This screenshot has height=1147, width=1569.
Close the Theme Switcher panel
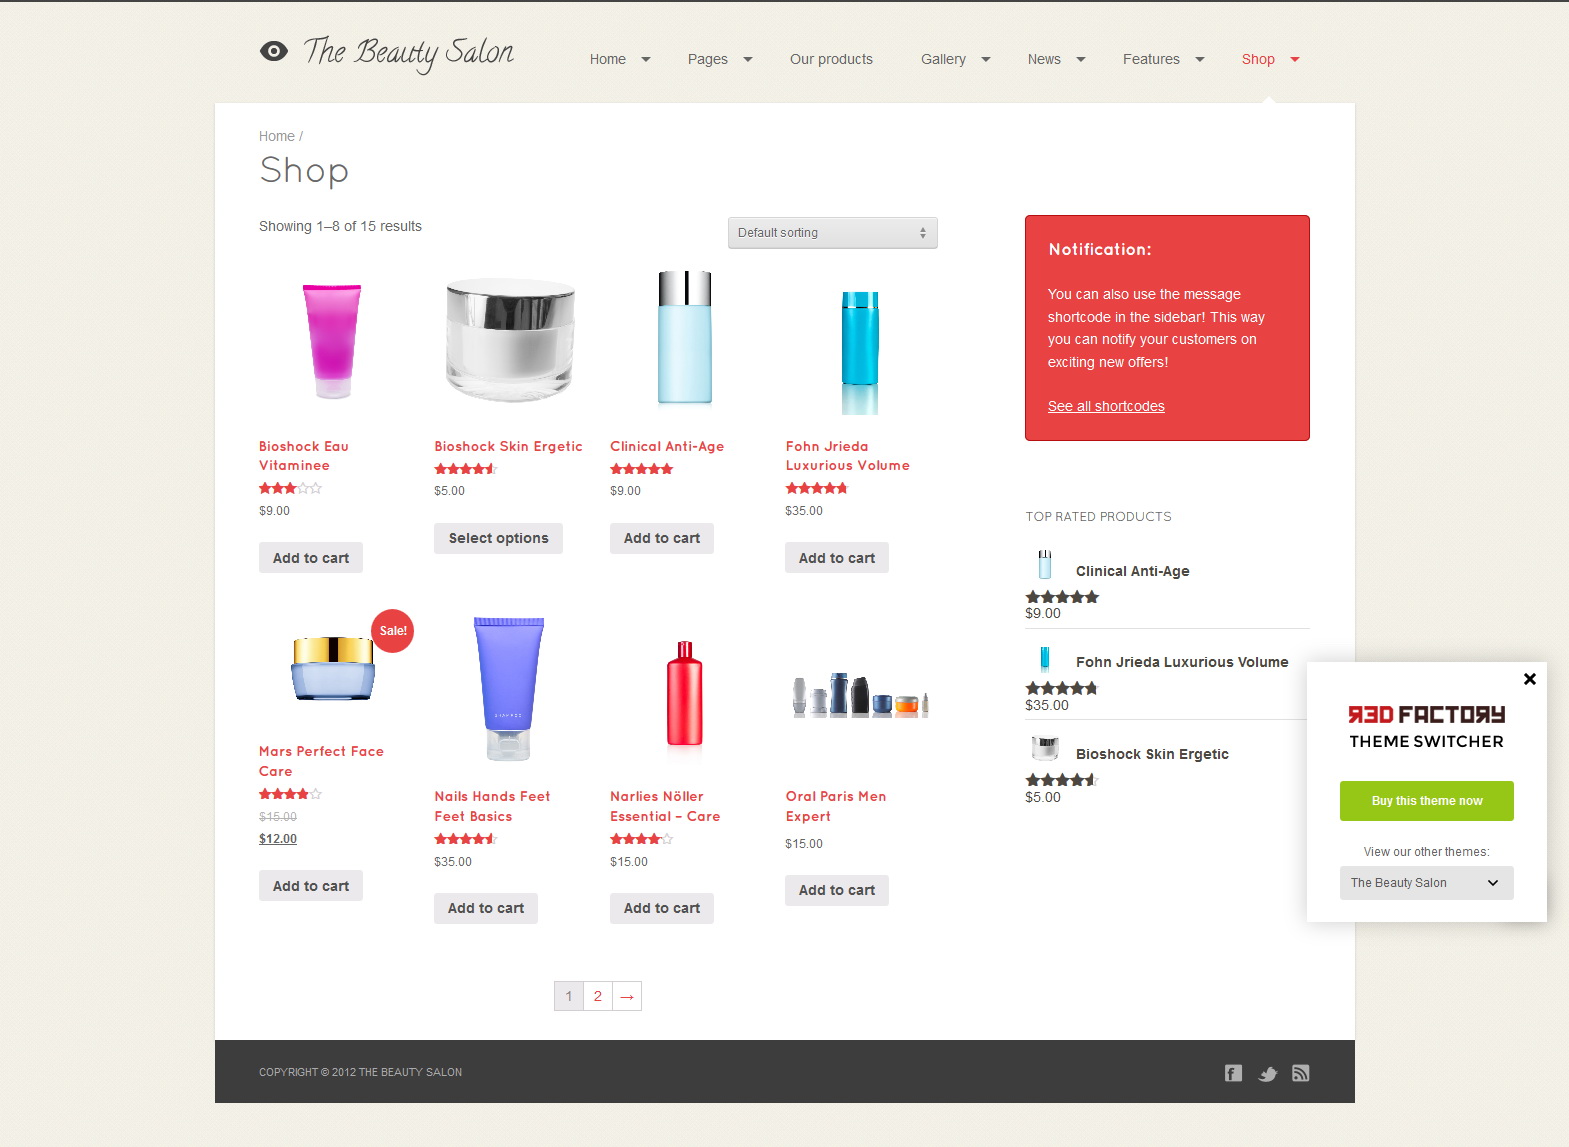[x=1529, y=679]
